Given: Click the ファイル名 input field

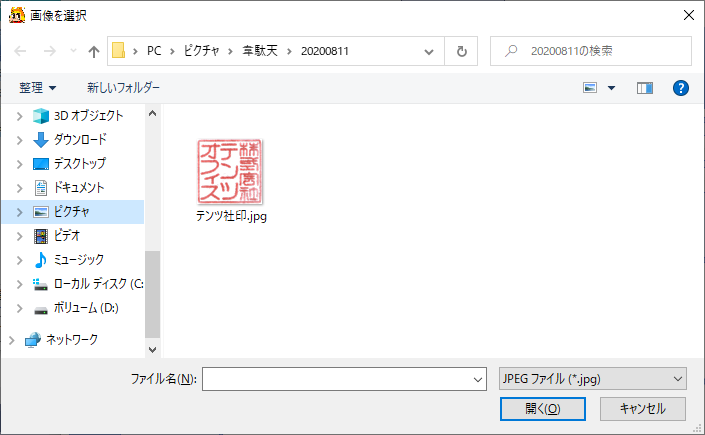Looking at the screenshot, I should 337,379.
